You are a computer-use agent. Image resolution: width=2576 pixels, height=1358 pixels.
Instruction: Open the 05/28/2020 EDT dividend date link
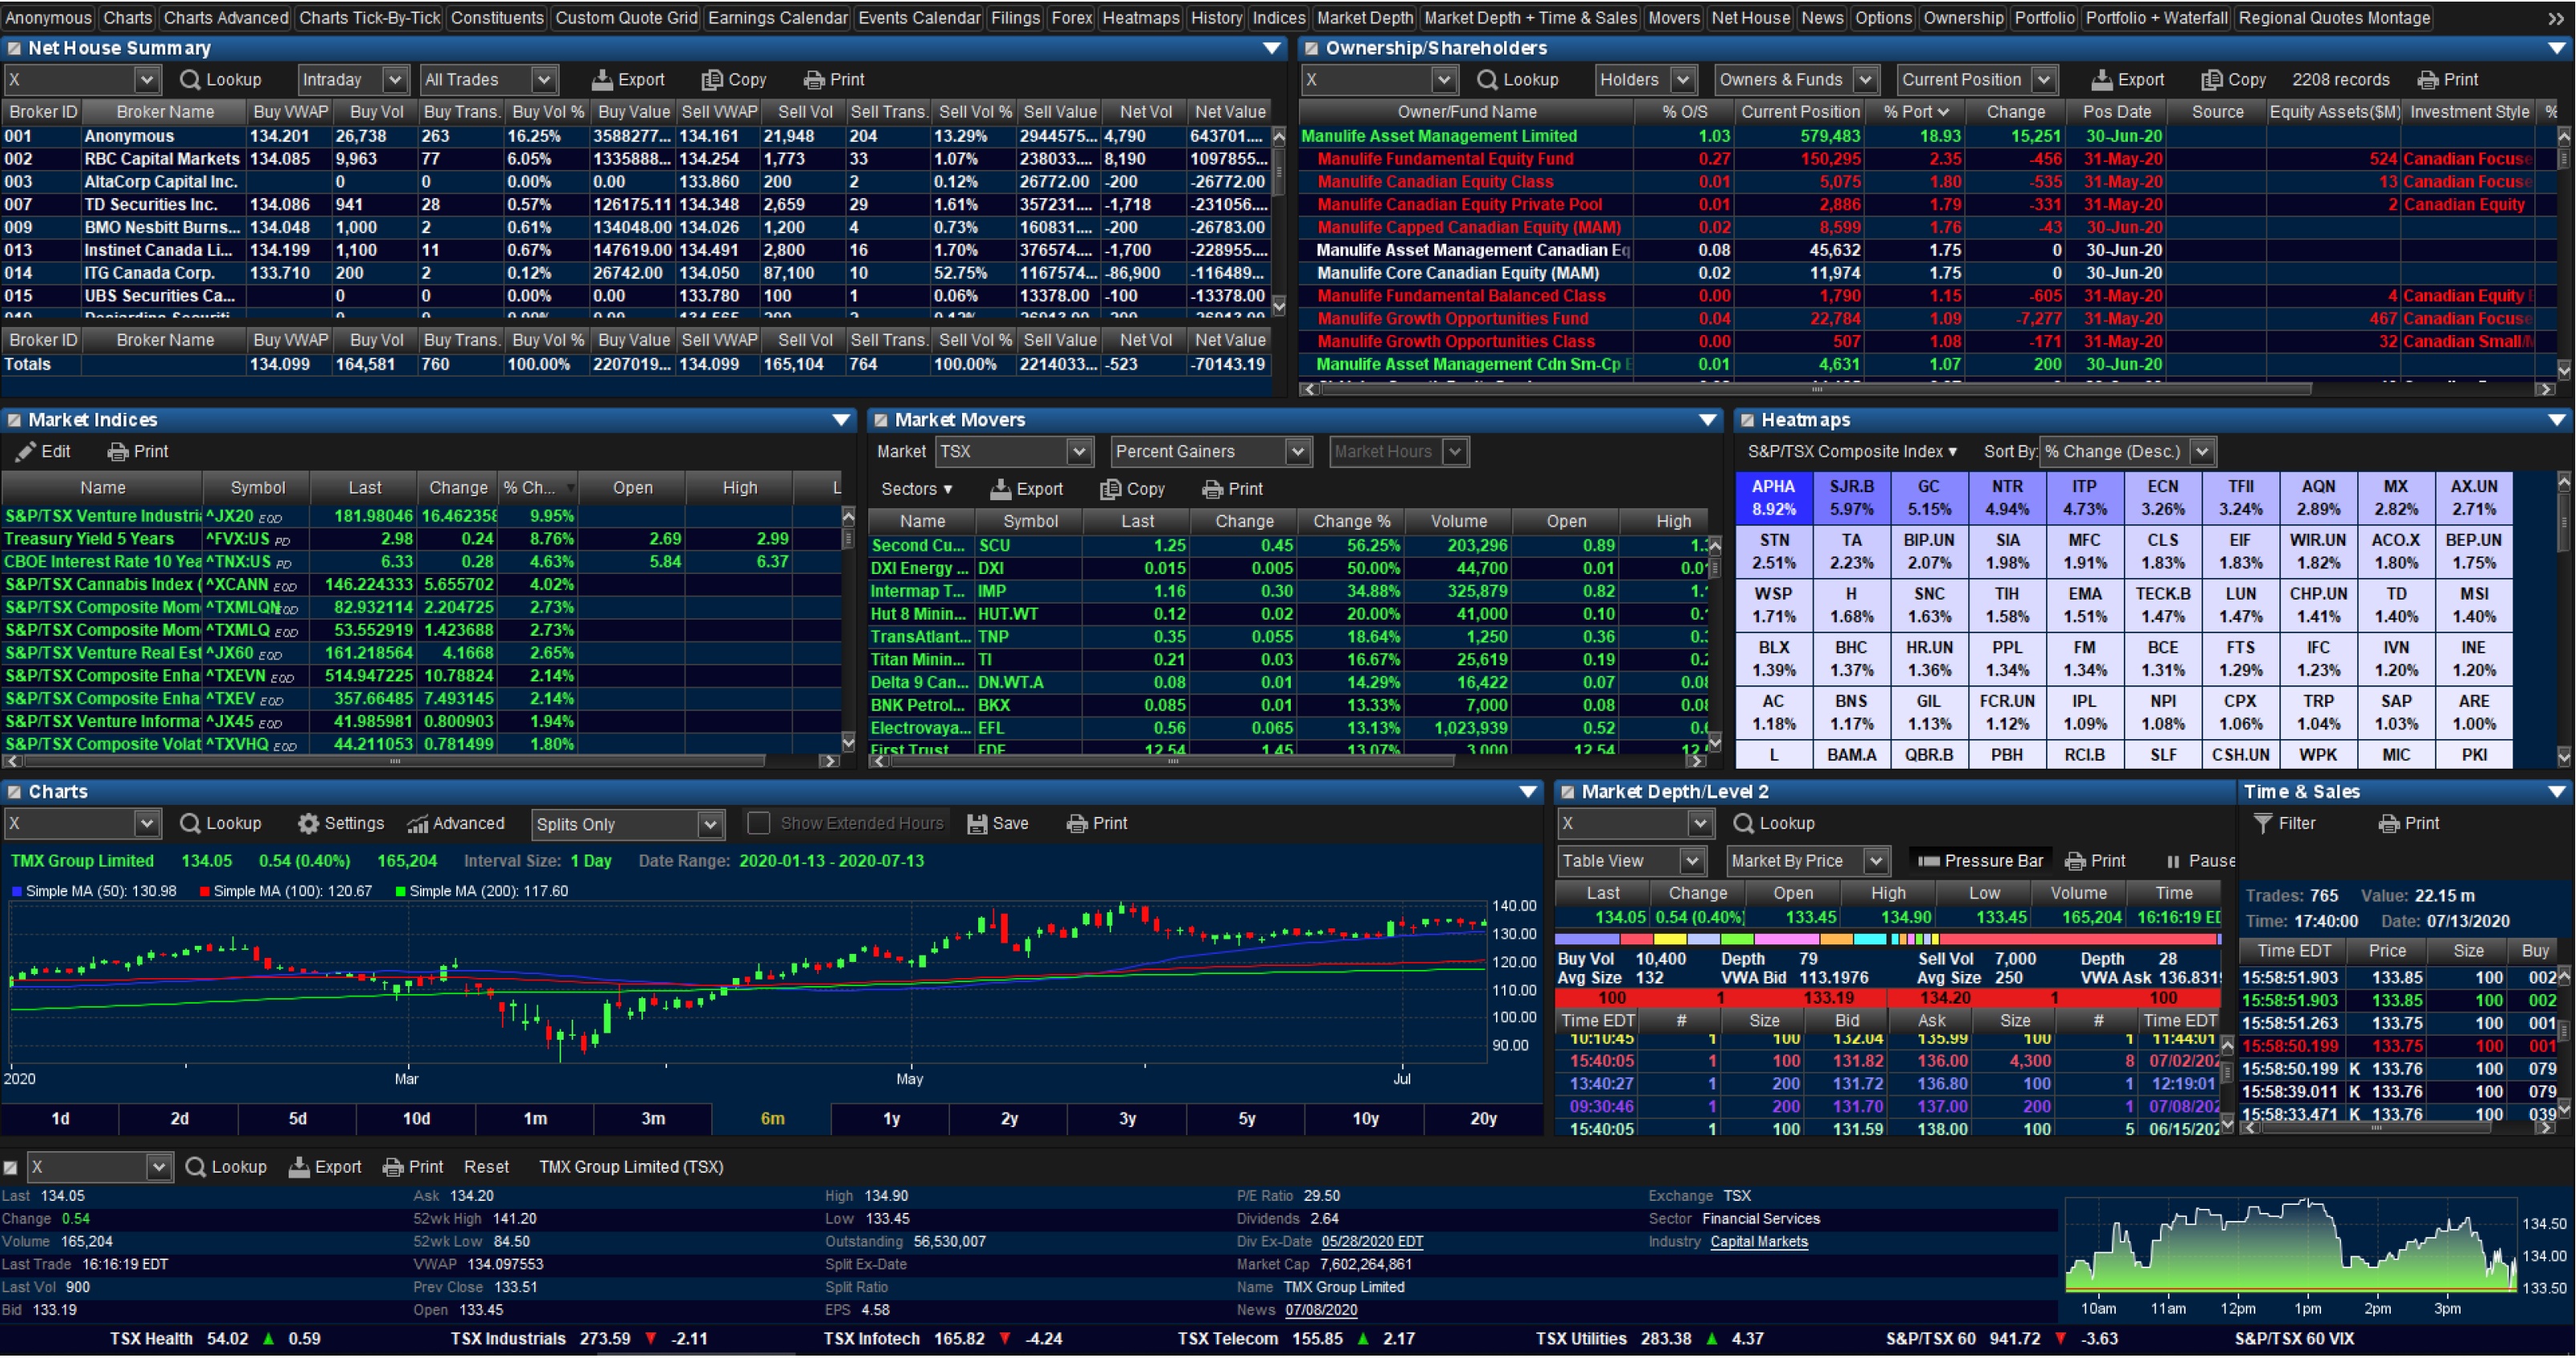(x=1372, y=1242)
